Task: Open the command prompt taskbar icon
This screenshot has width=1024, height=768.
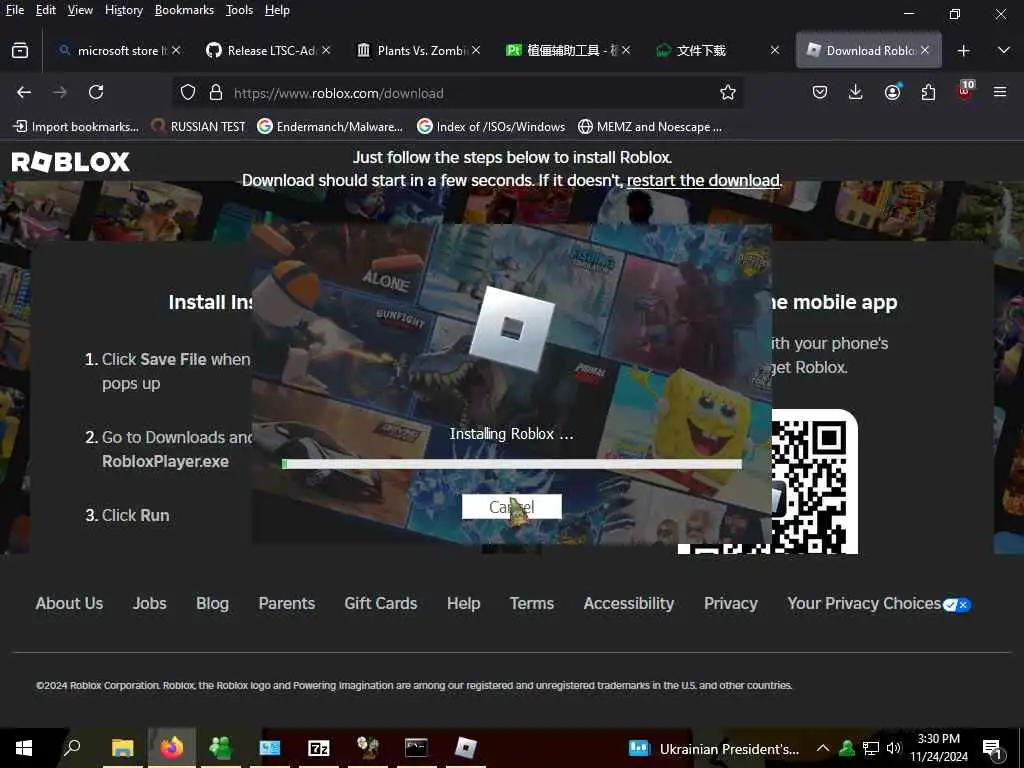Action: [416, 747]
